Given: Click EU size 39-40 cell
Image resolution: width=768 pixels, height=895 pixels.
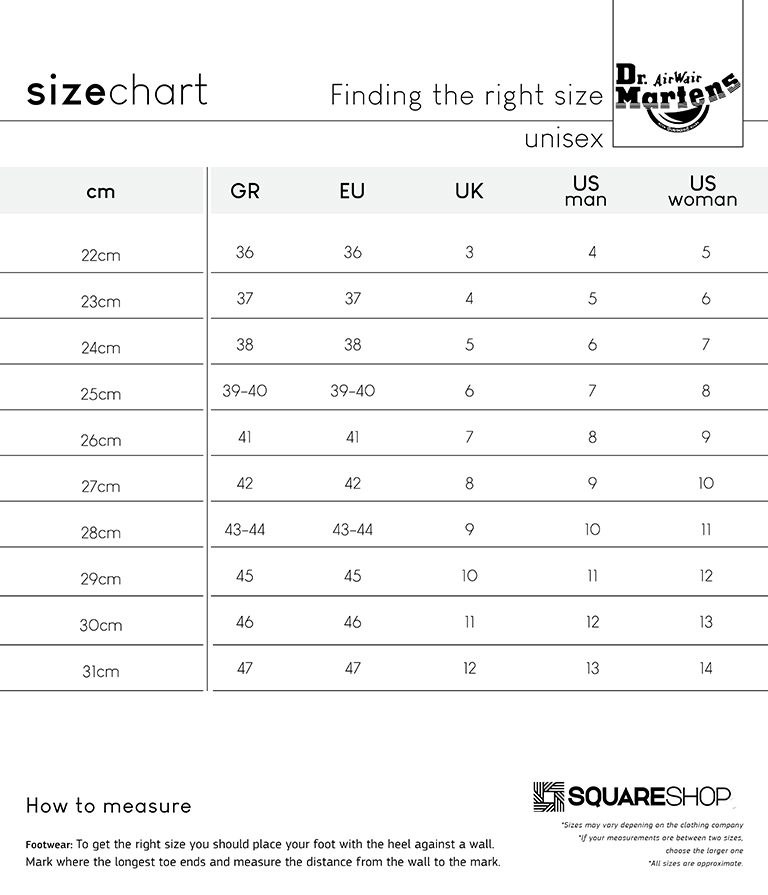Looking at the screenshot, I should pos(353,391).
